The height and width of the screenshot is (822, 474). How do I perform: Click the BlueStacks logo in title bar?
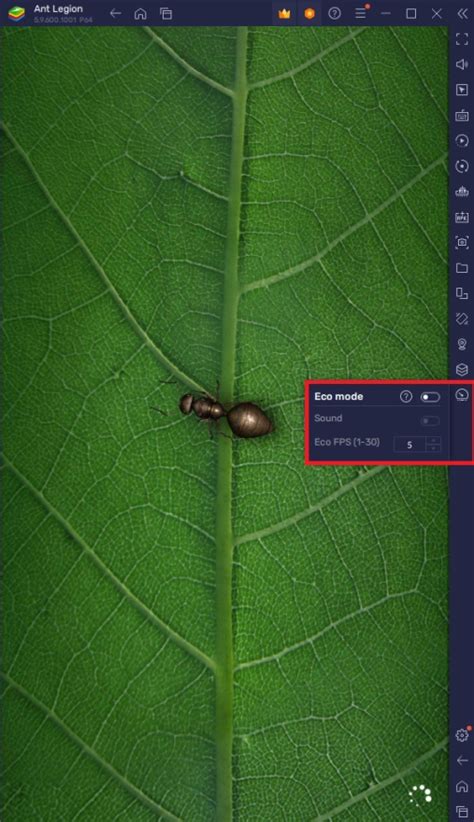pos(17,14)
